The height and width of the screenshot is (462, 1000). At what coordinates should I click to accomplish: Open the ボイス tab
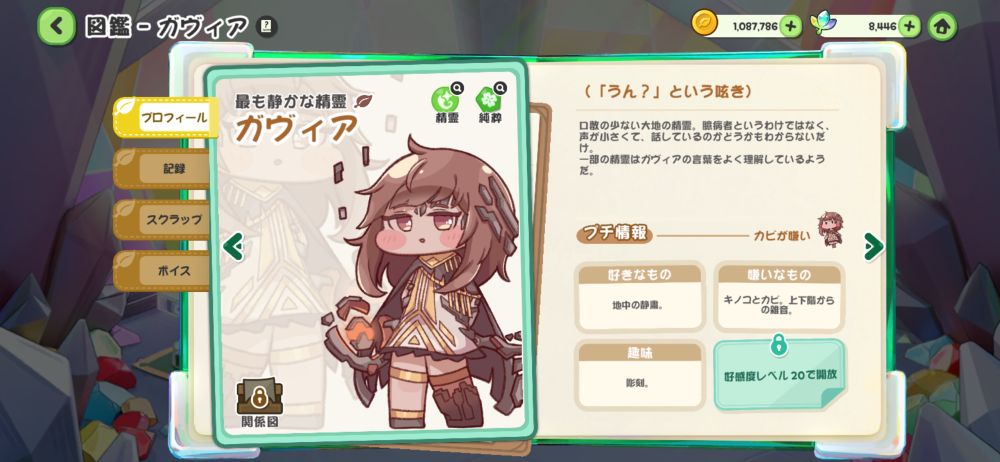(162, 271)
